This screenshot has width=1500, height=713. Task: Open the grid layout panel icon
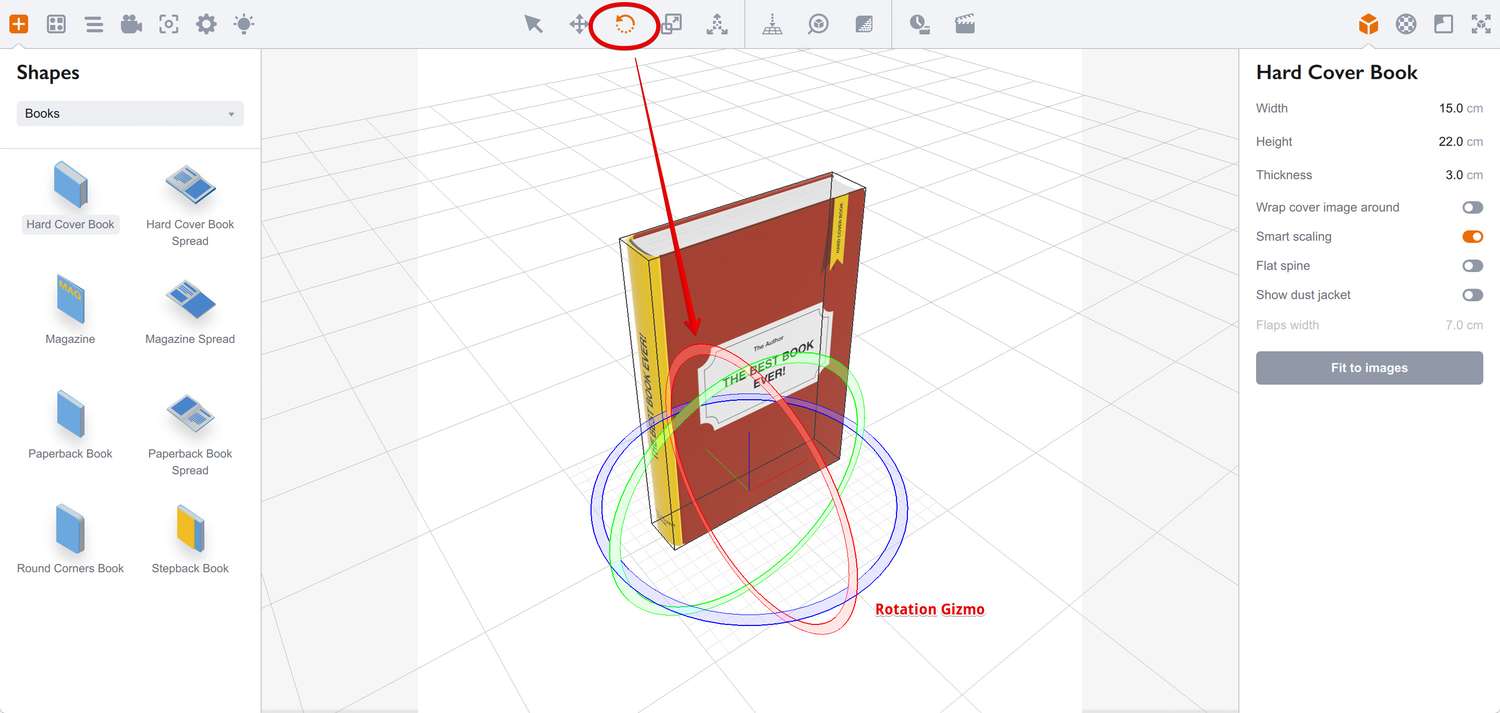[x=56, y=24]
